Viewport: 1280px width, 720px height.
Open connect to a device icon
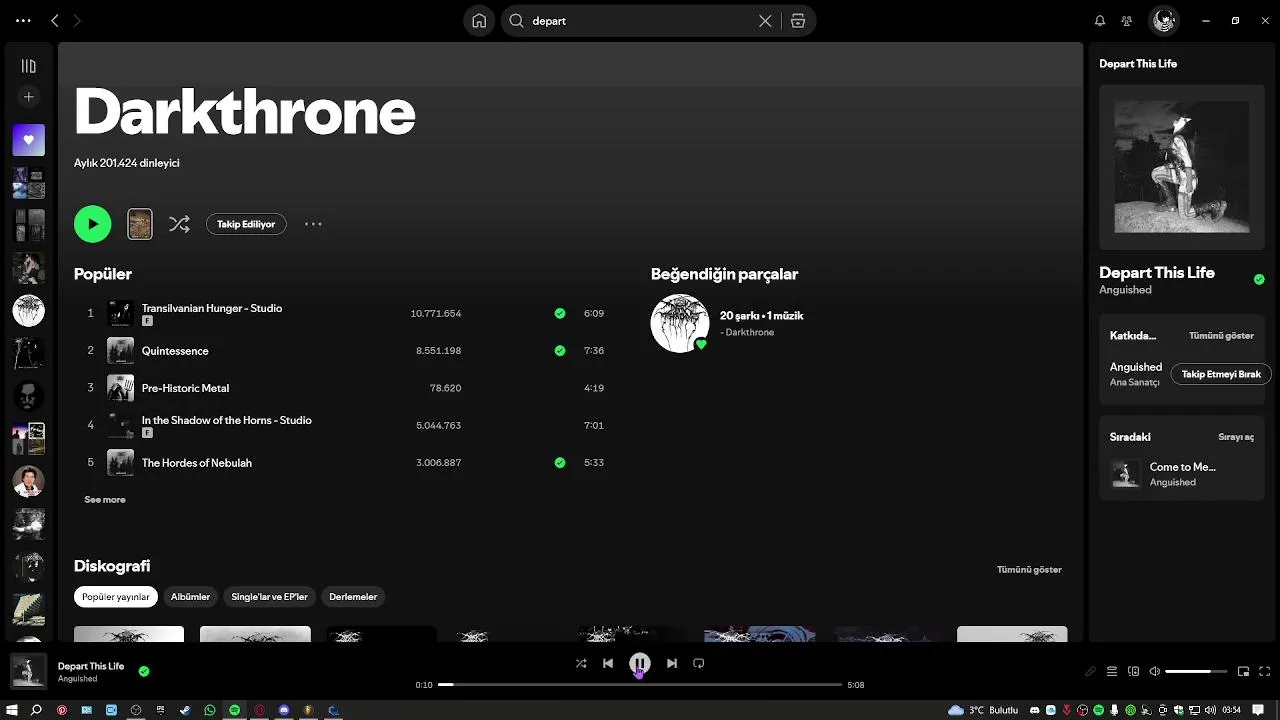pyautogui.click(x=1134, y=672)
